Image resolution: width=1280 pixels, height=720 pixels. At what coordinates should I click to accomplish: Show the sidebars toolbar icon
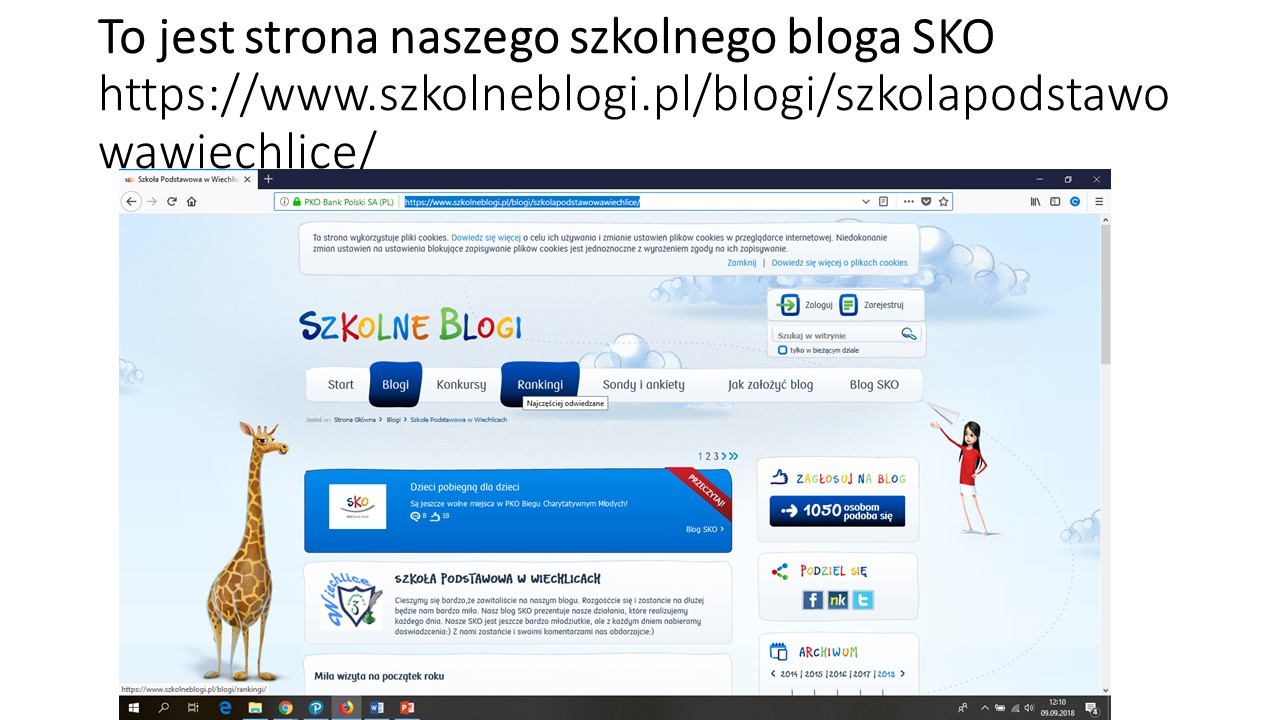[x=1056, y=201]
